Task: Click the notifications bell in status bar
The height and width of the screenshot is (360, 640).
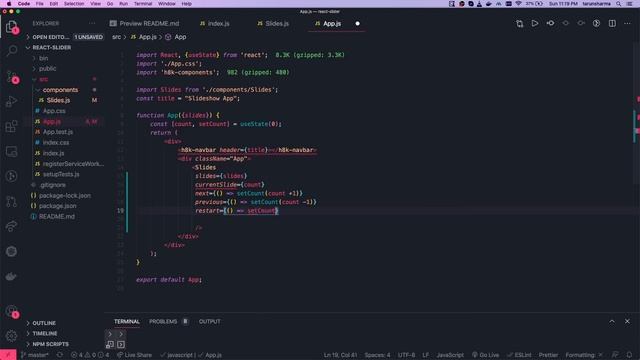Action: coord(629,355)
